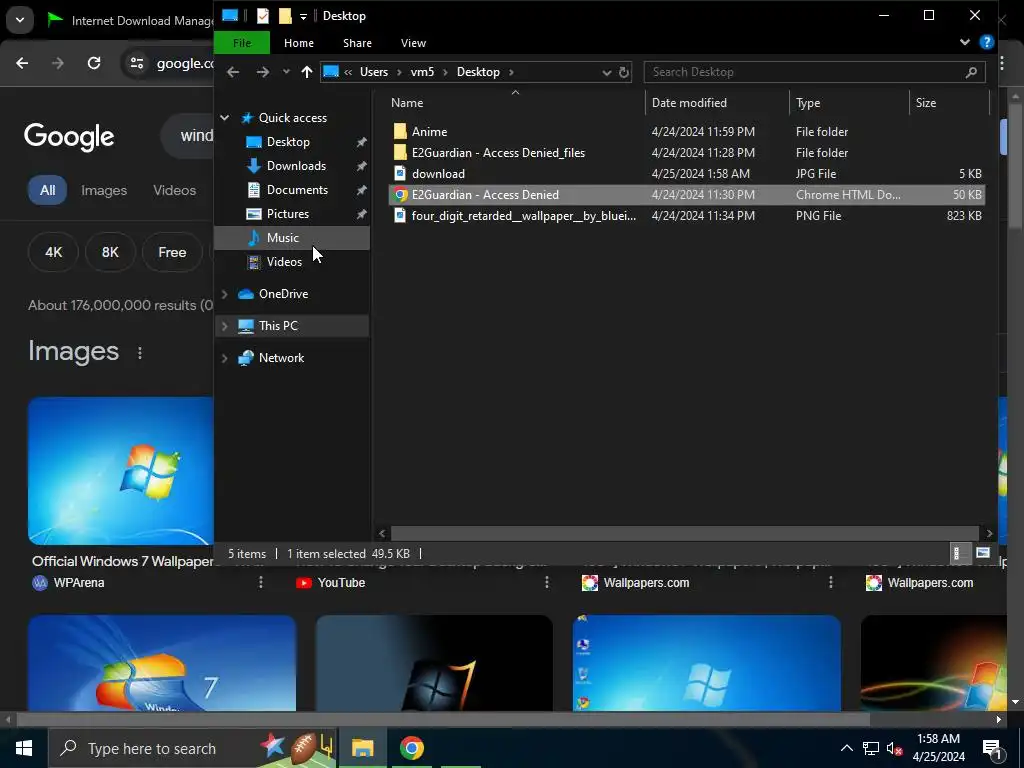This screenshot has height=768, width=1024.
Task: Select Videos in navigation pane
Action: point(284,262)
